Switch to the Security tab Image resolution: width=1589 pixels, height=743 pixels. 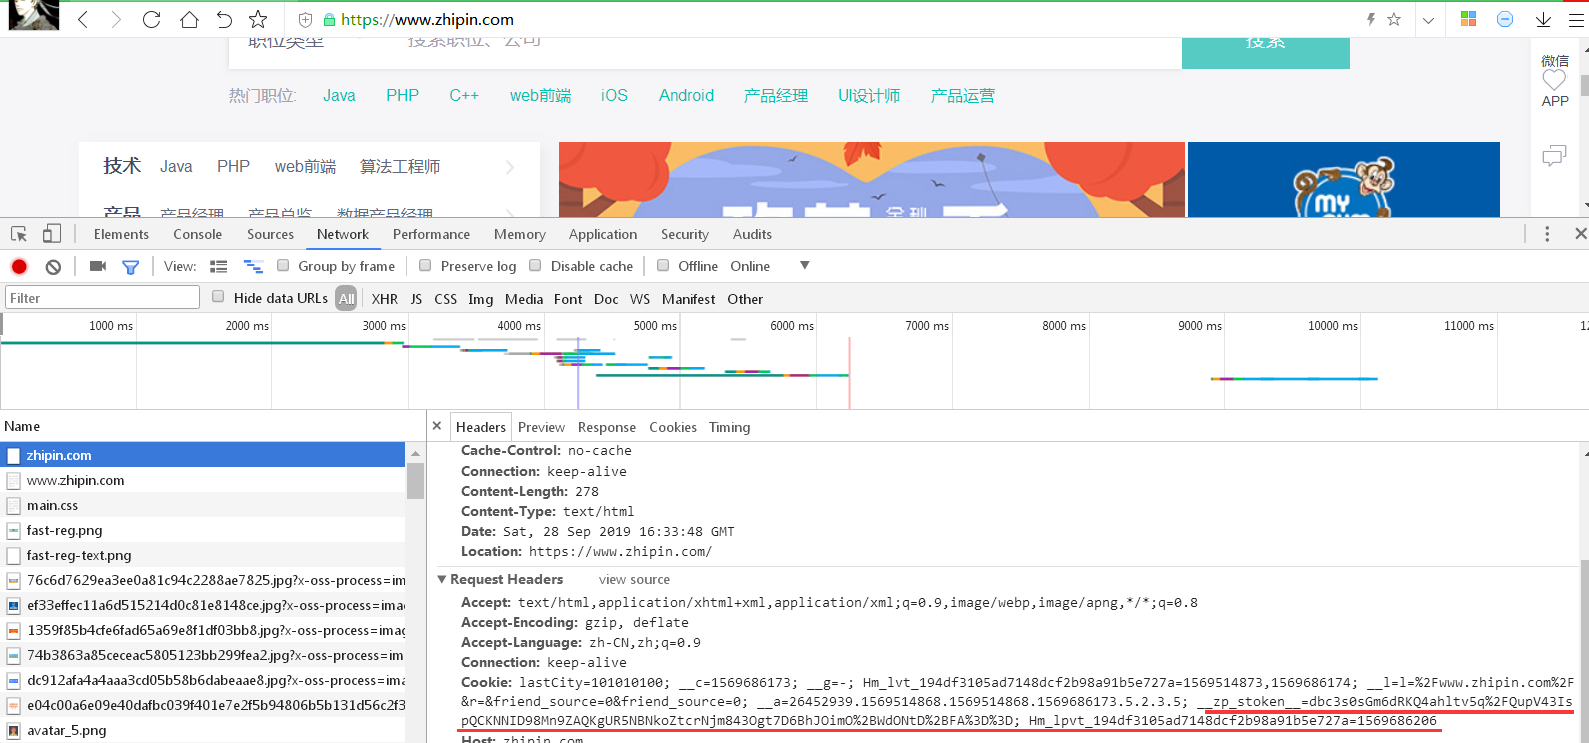pyautogui.click(x=685, y=234)
